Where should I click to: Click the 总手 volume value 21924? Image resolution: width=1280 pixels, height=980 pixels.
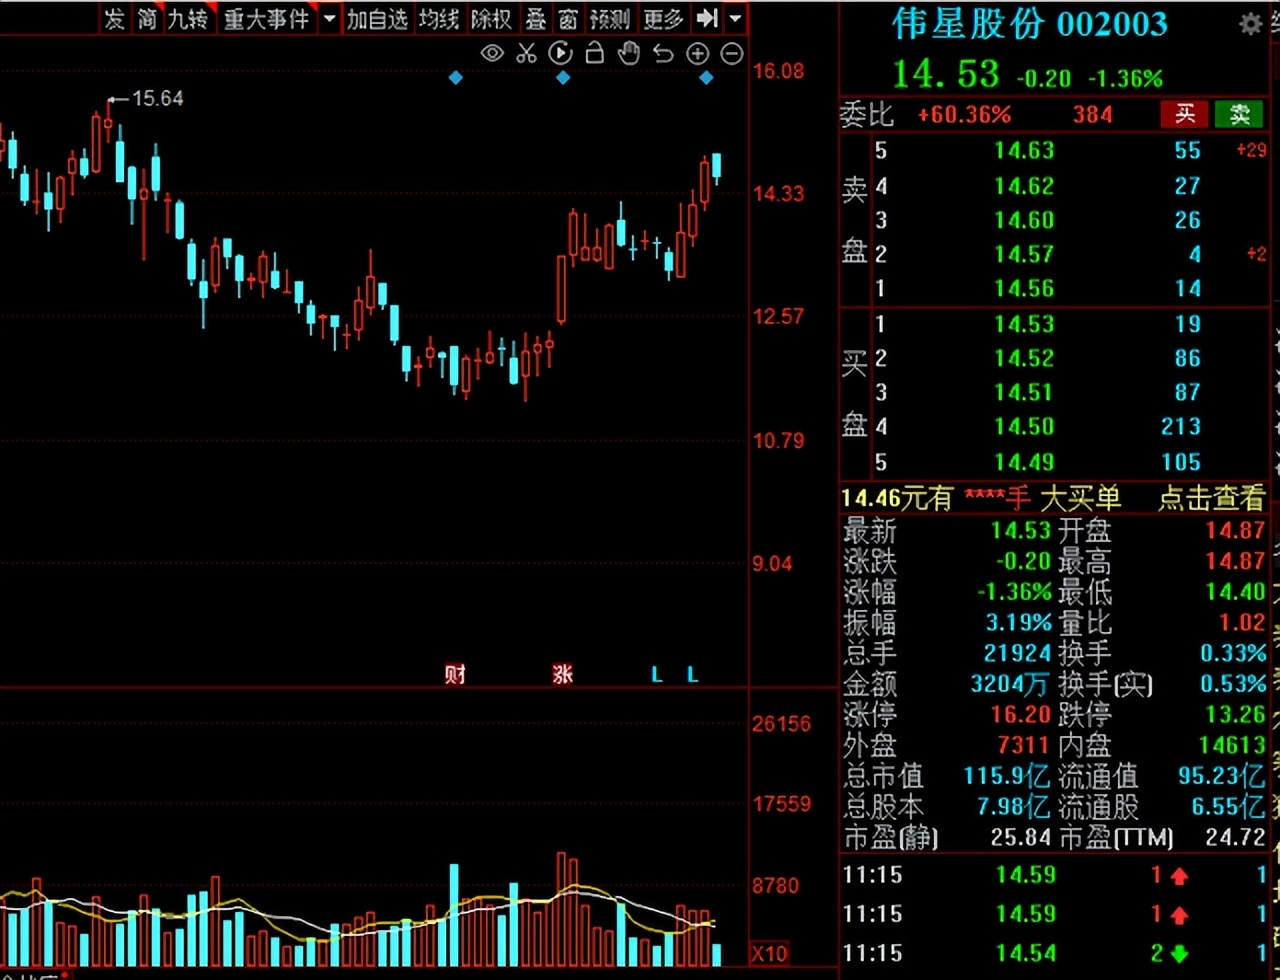[1018, 654]
